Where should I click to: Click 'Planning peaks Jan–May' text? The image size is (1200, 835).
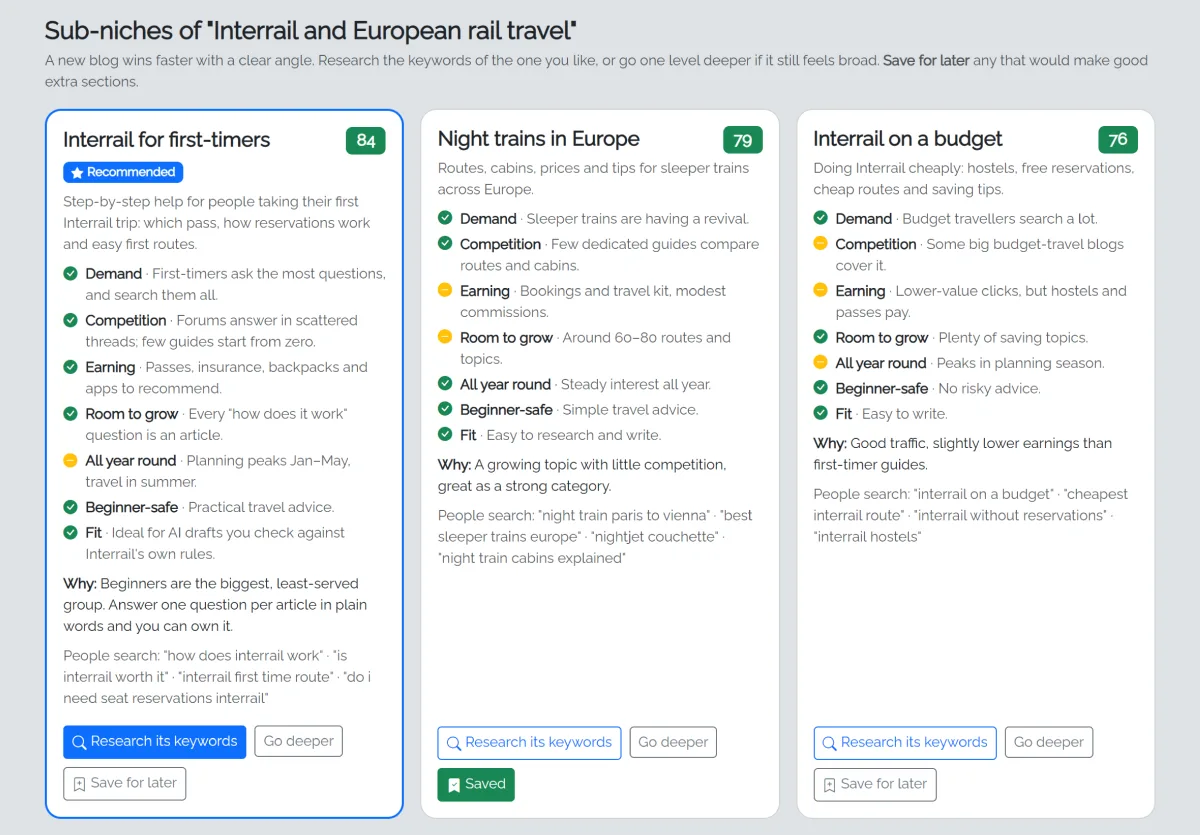[x=268, y=461]
